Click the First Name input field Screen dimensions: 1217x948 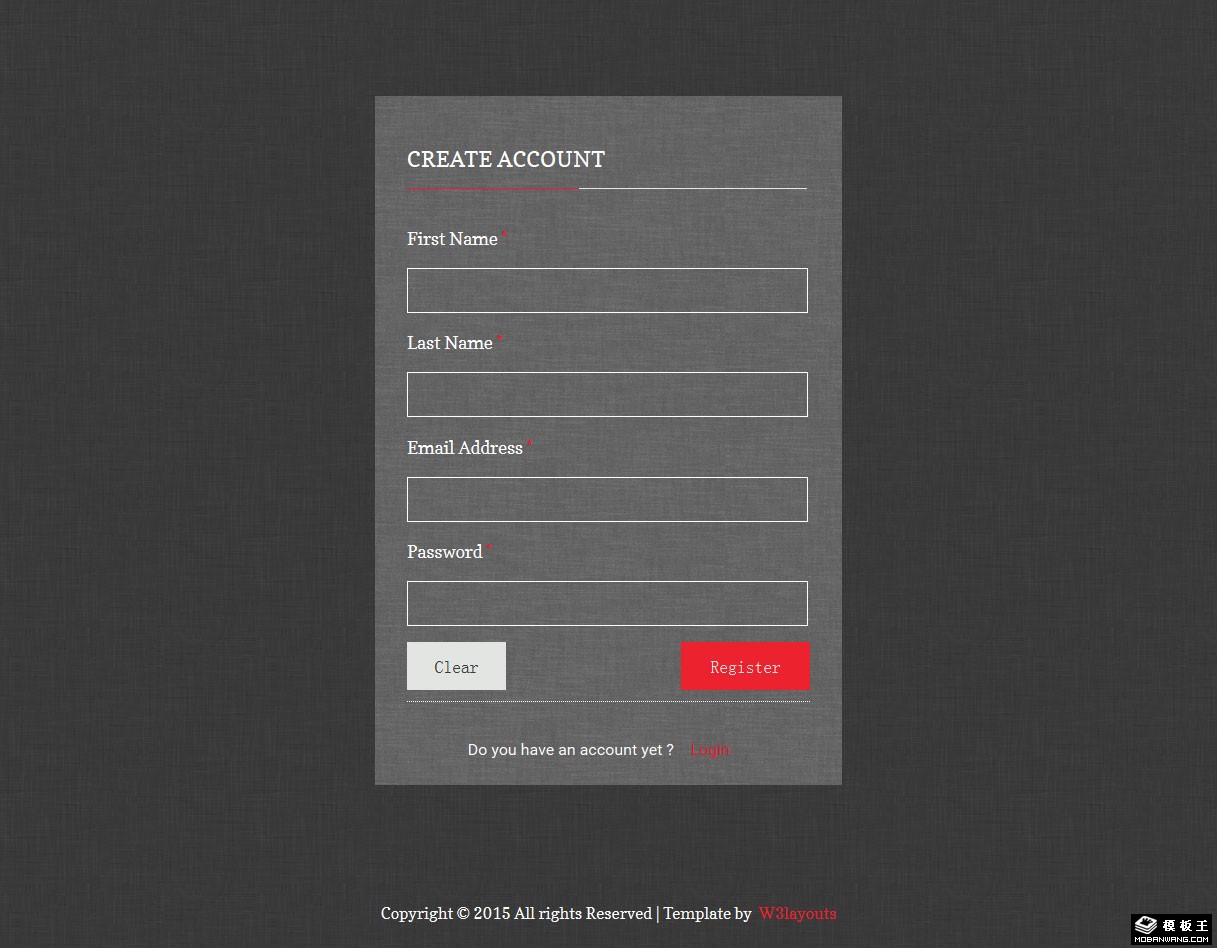(607, 290)
